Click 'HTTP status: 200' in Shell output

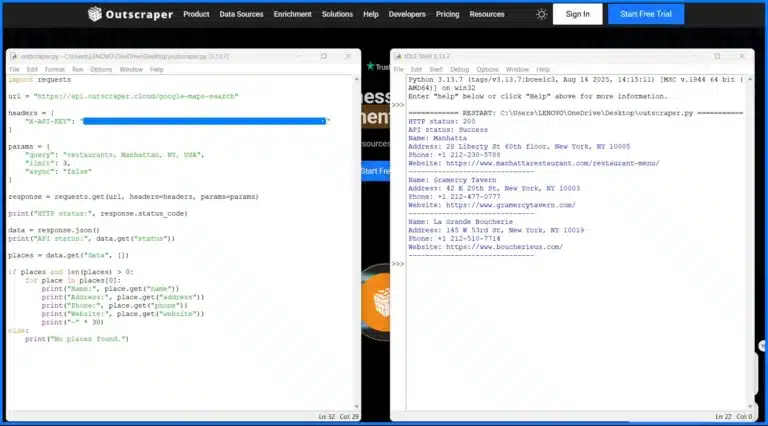click(442, 121)
